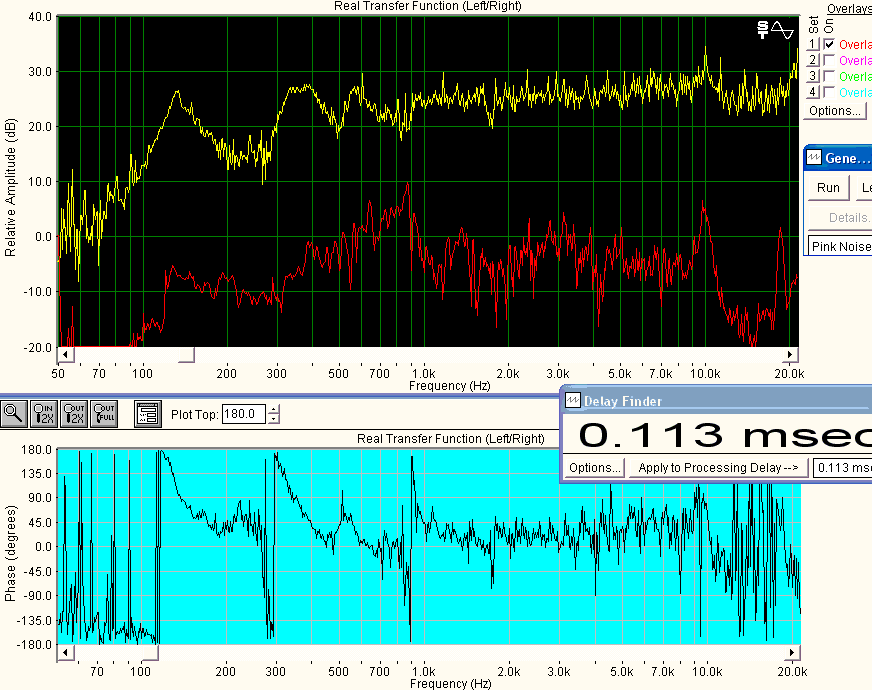Click the ST marker icon in the amplitude plot
This screenshot has width=872, height=690.
(763, 29)
